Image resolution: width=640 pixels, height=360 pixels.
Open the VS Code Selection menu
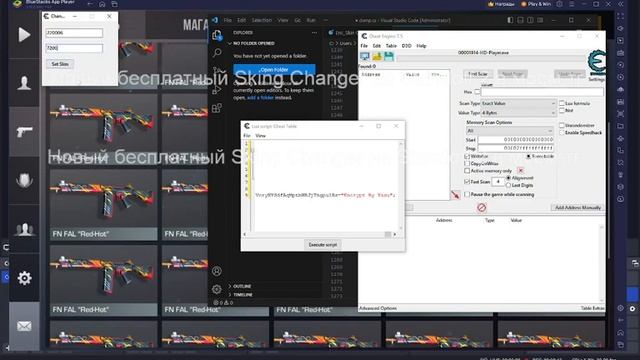coord(262,20)
